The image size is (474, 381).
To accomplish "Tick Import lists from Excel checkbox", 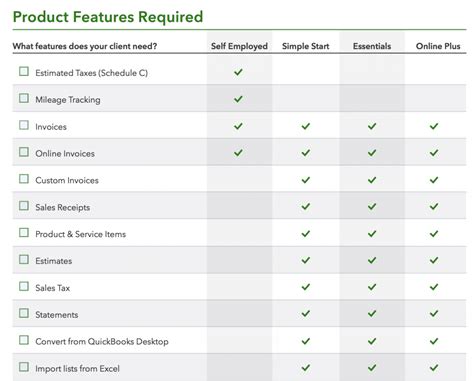I will (x=24, y=367).
